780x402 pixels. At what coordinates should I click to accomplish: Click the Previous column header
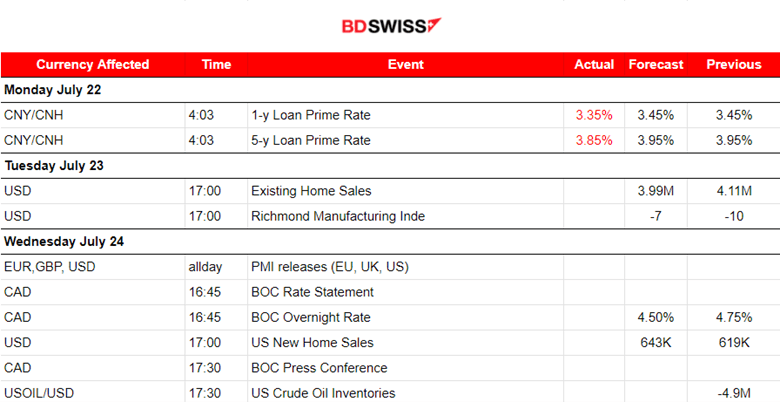(734, 64)
